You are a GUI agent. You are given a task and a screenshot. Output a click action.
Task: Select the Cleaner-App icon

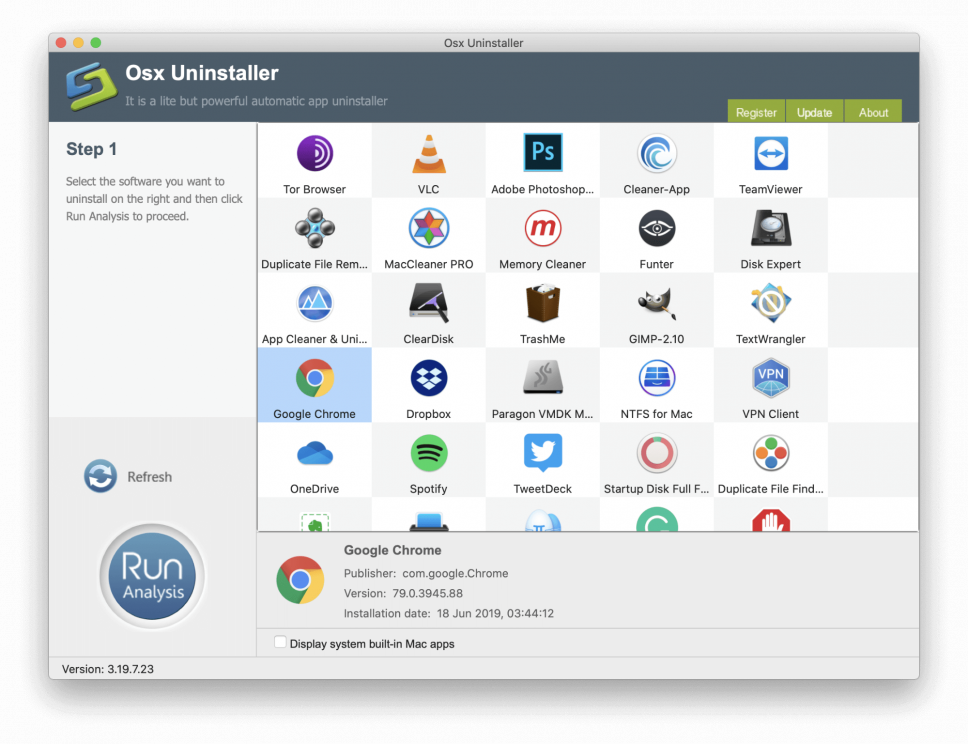(x=657, y=153)
